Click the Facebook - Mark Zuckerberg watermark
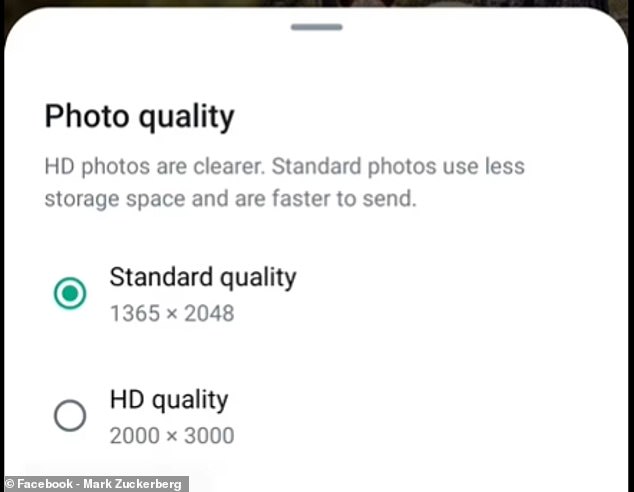 pos(95,484)
